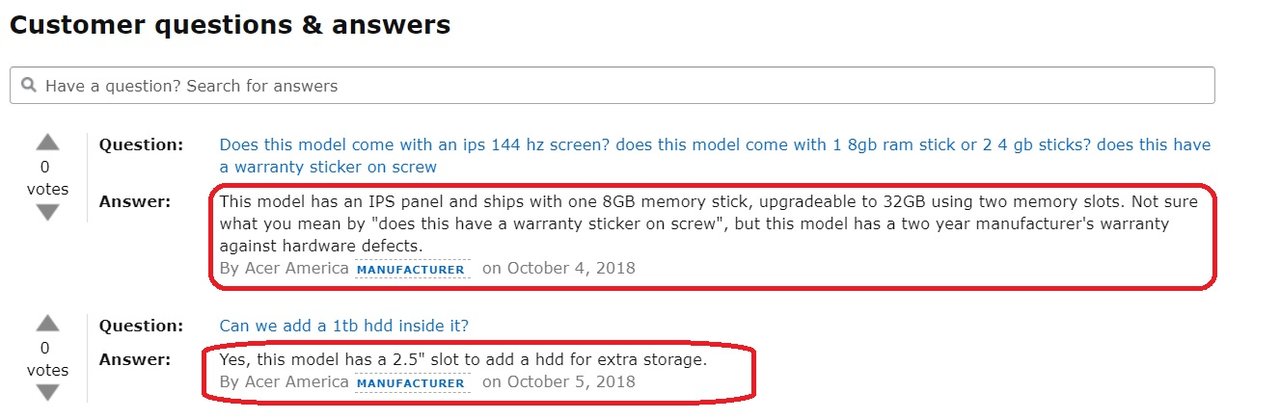Screen dimensions: 1280x419
Task: Click the answer text about the 2.5" slot
Action: point(463,360)
